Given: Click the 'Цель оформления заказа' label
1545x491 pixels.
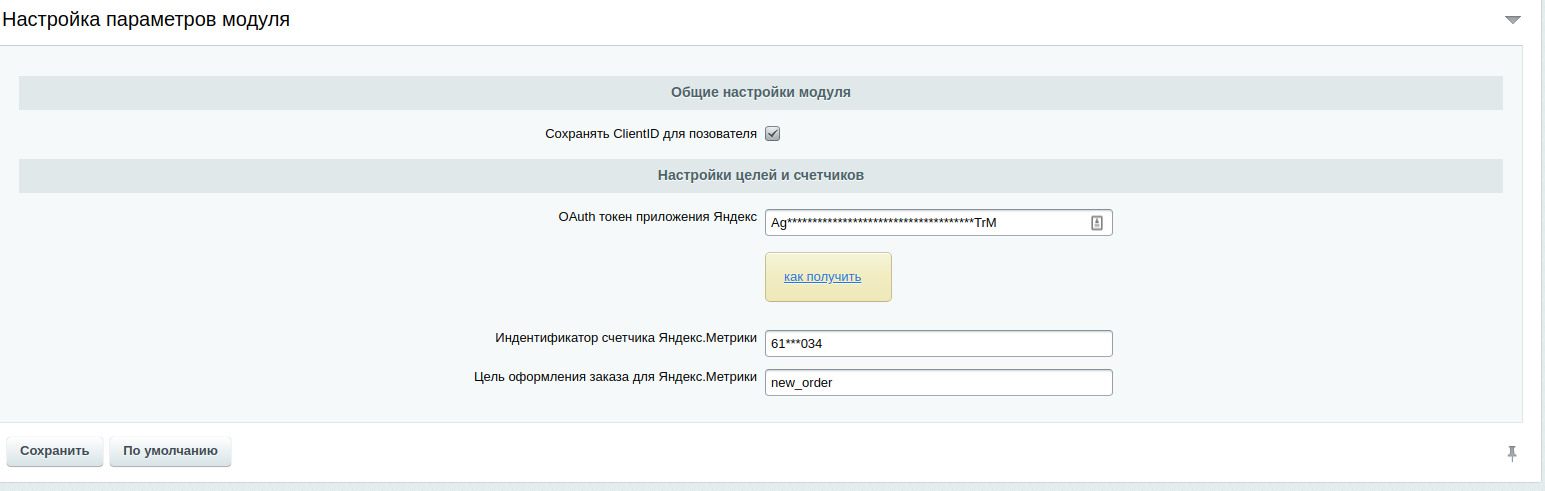Looking at the screenshot, I should click(x=615, y=377).
